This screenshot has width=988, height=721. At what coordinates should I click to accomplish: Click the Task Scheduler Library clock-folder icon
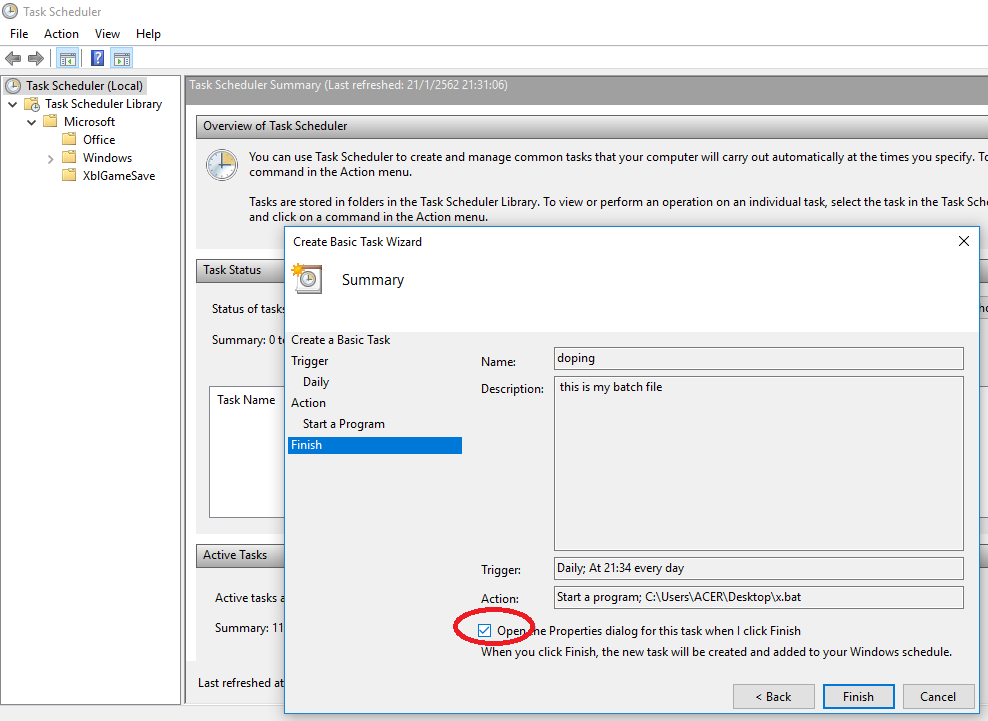point(32,104)
